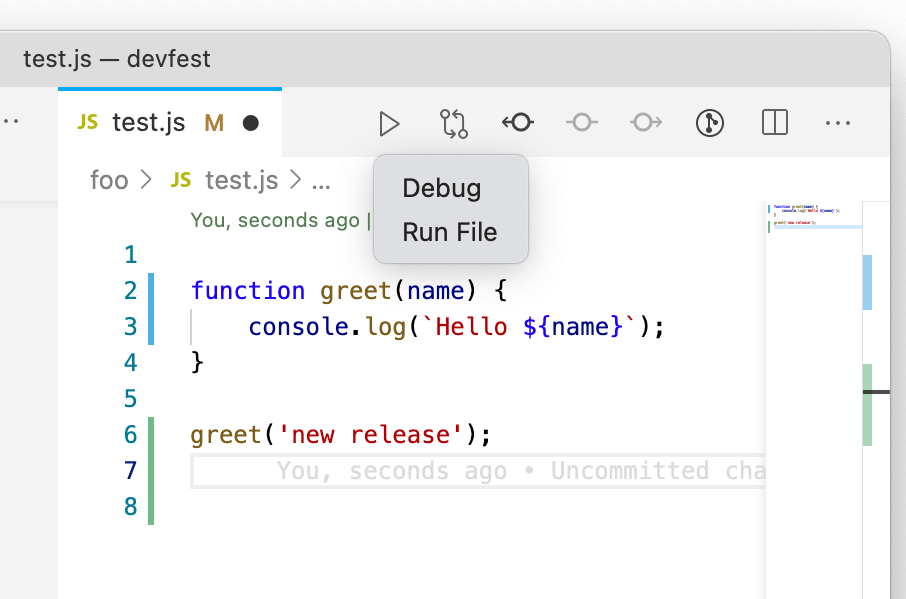
Task: Split the editor using the split icon
Action: click(774, 123)
